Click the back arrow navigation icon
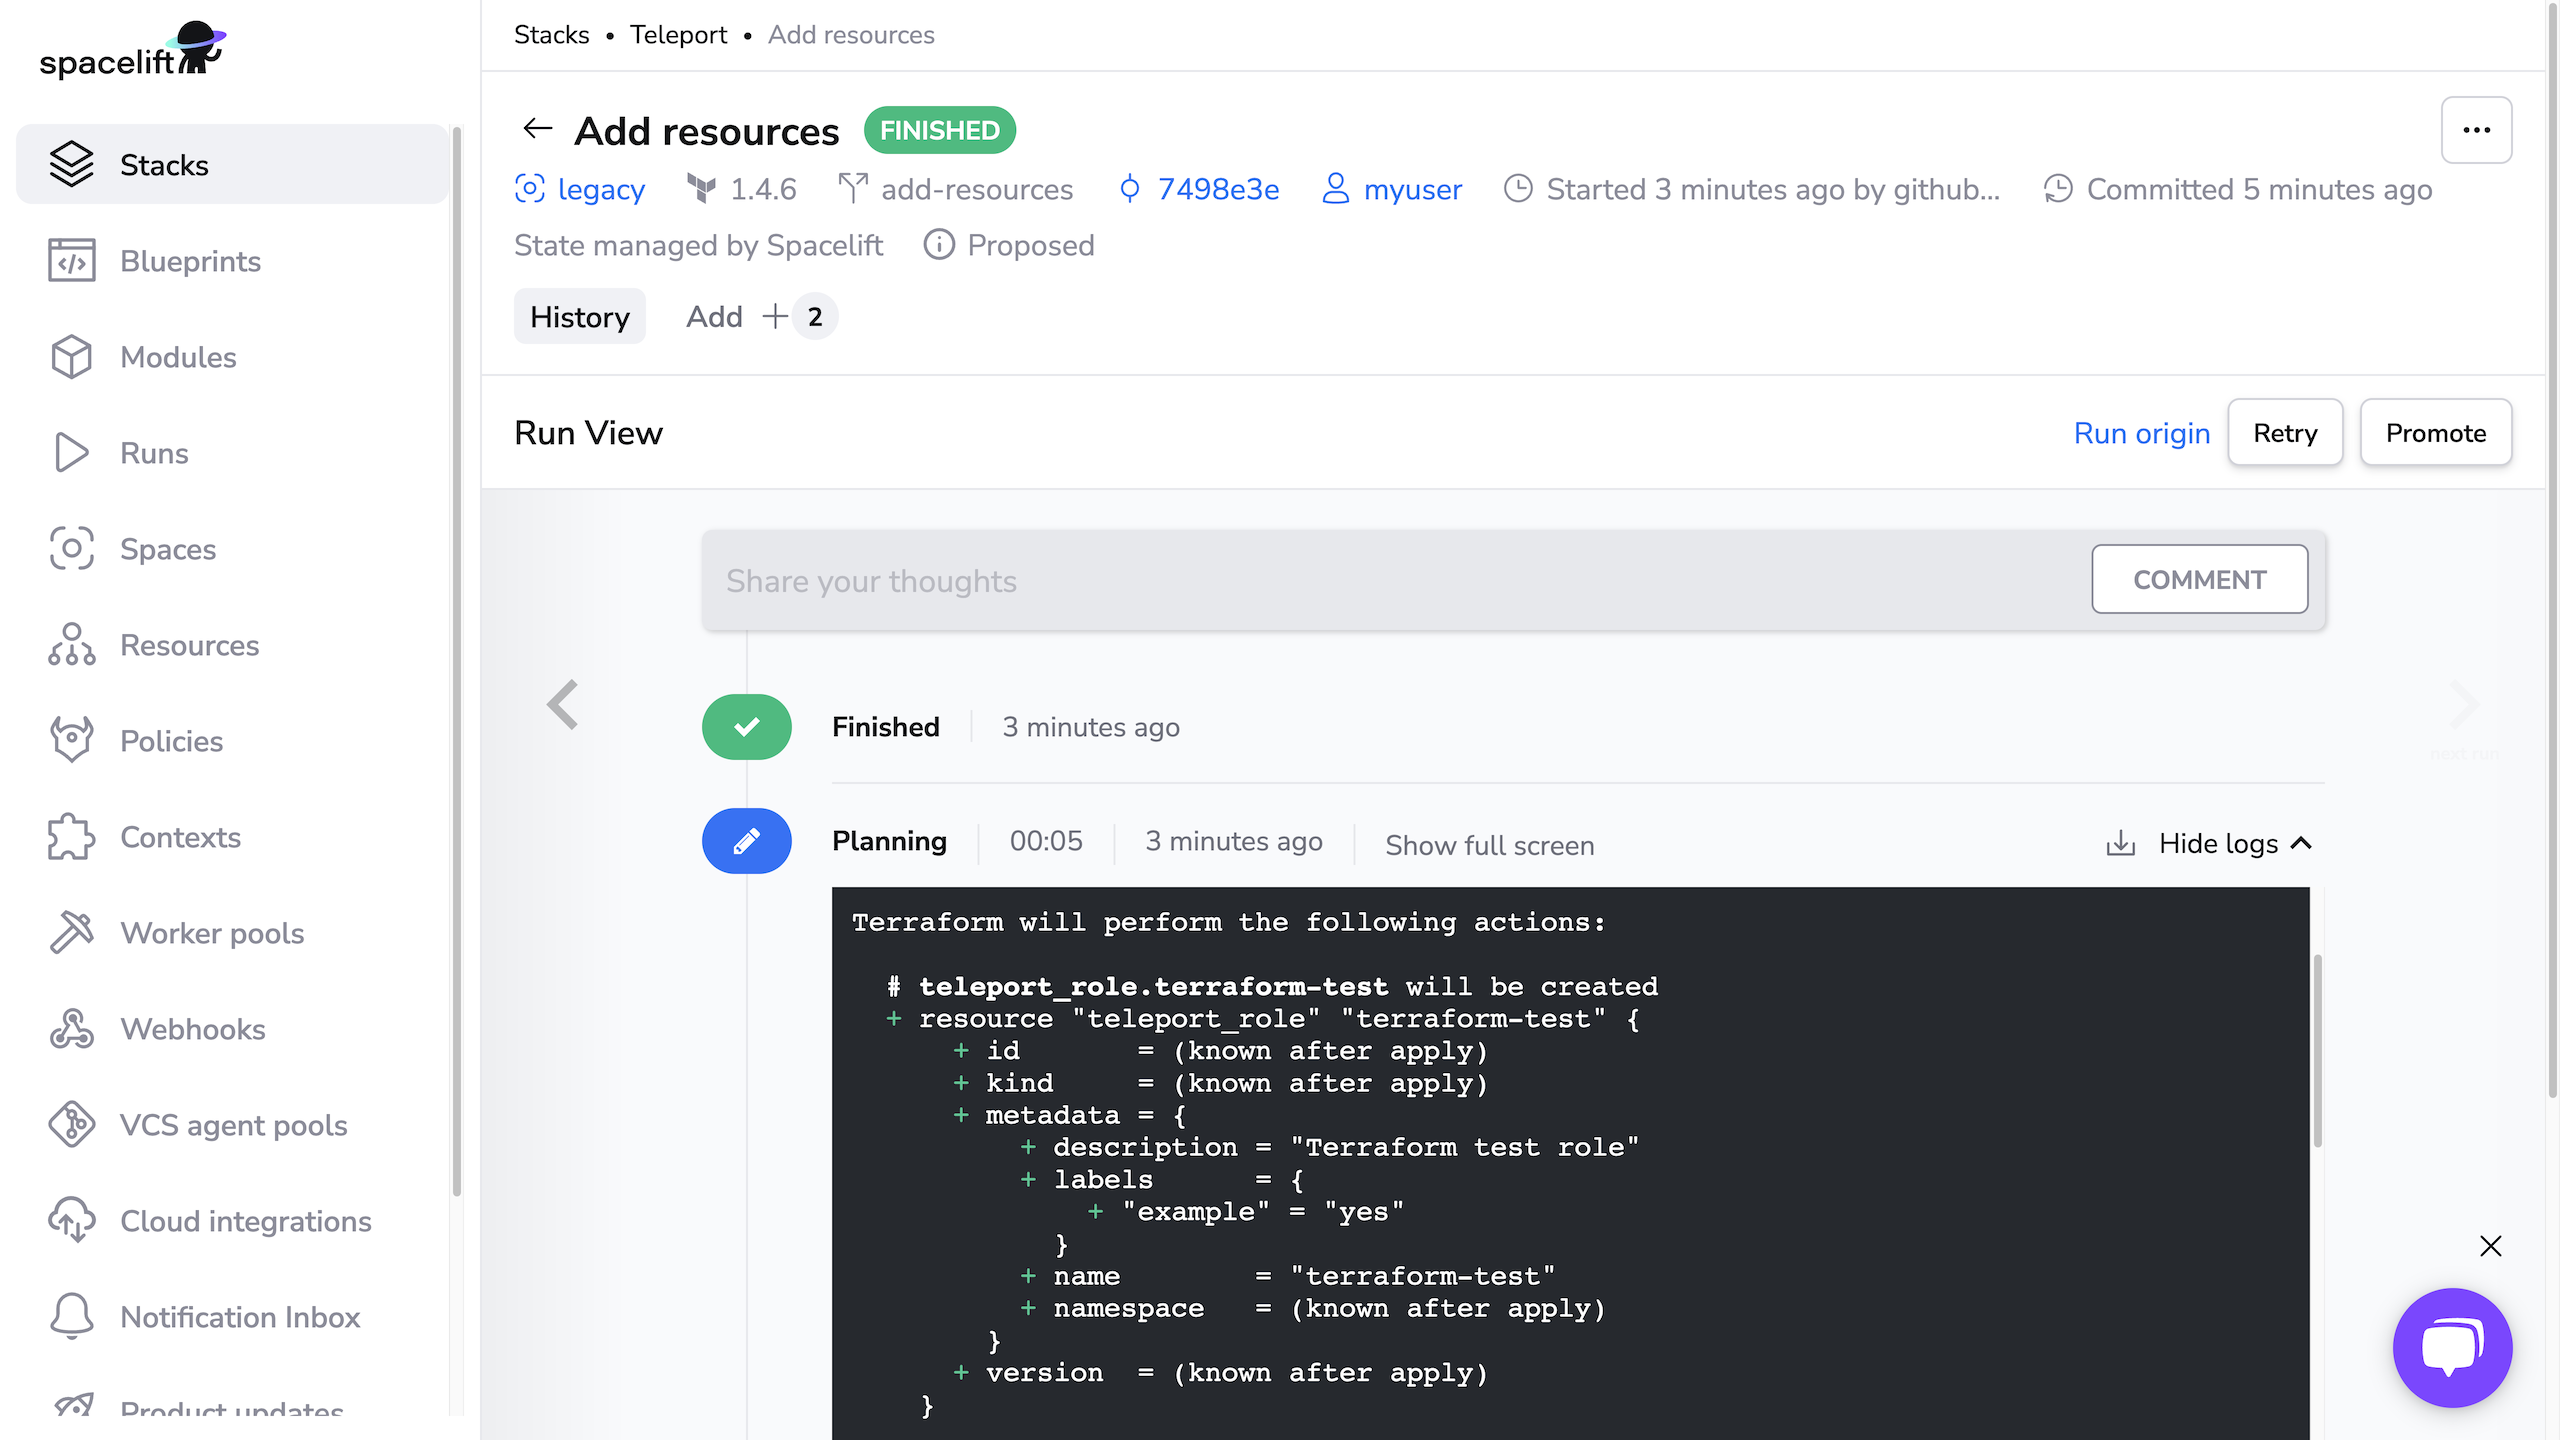2560x1440 pixels. (538, 128)
